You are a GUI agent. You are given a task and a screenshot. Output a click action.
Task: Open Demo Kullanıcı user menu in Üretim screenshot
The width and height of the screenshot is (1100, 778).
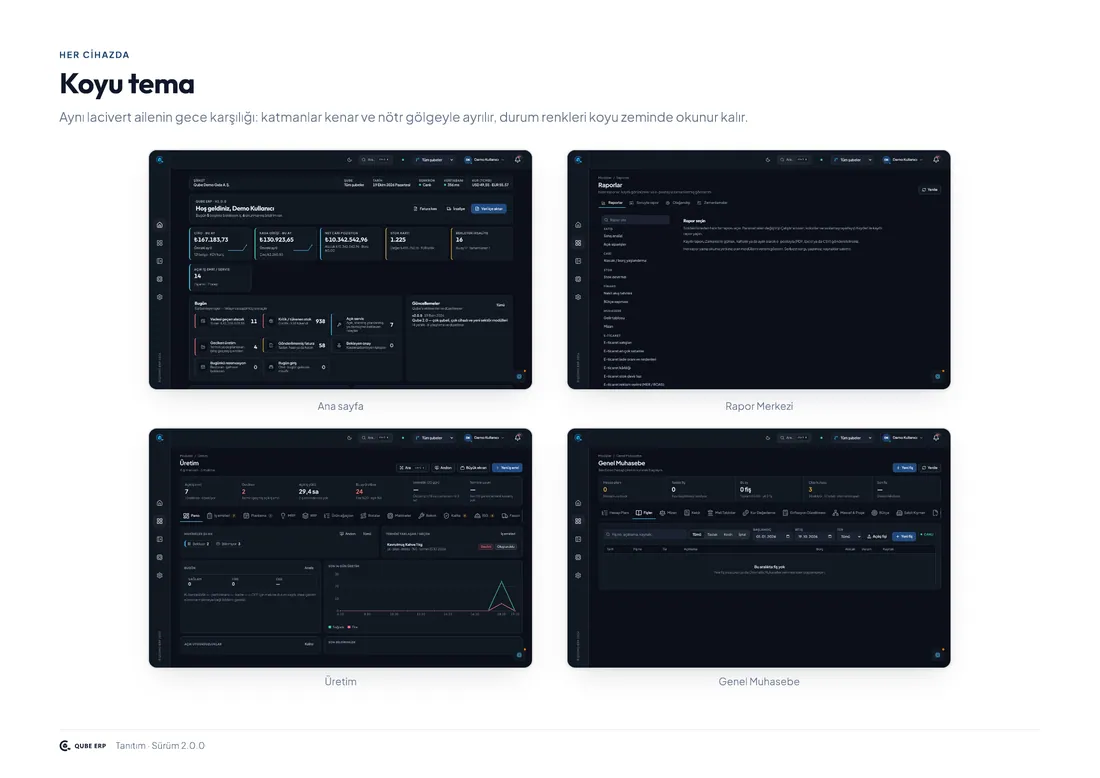click(x=485, y=438)
